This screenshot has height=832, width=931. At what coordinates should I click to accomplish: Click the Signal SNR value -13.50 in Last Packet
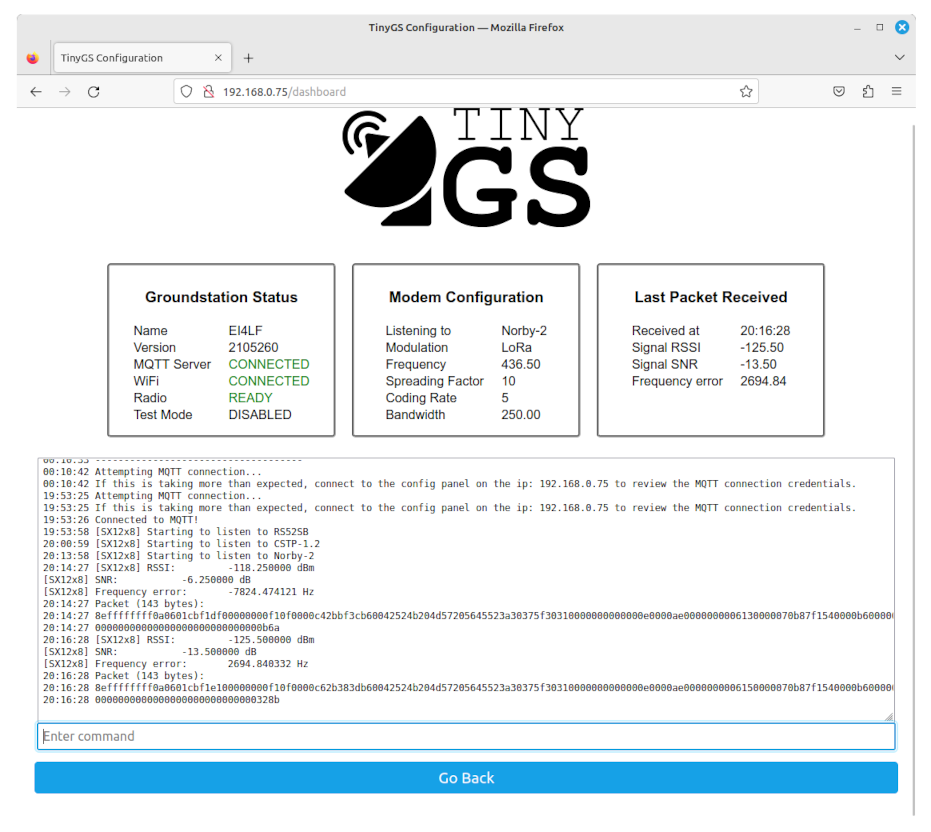click(x=758, y=364)
